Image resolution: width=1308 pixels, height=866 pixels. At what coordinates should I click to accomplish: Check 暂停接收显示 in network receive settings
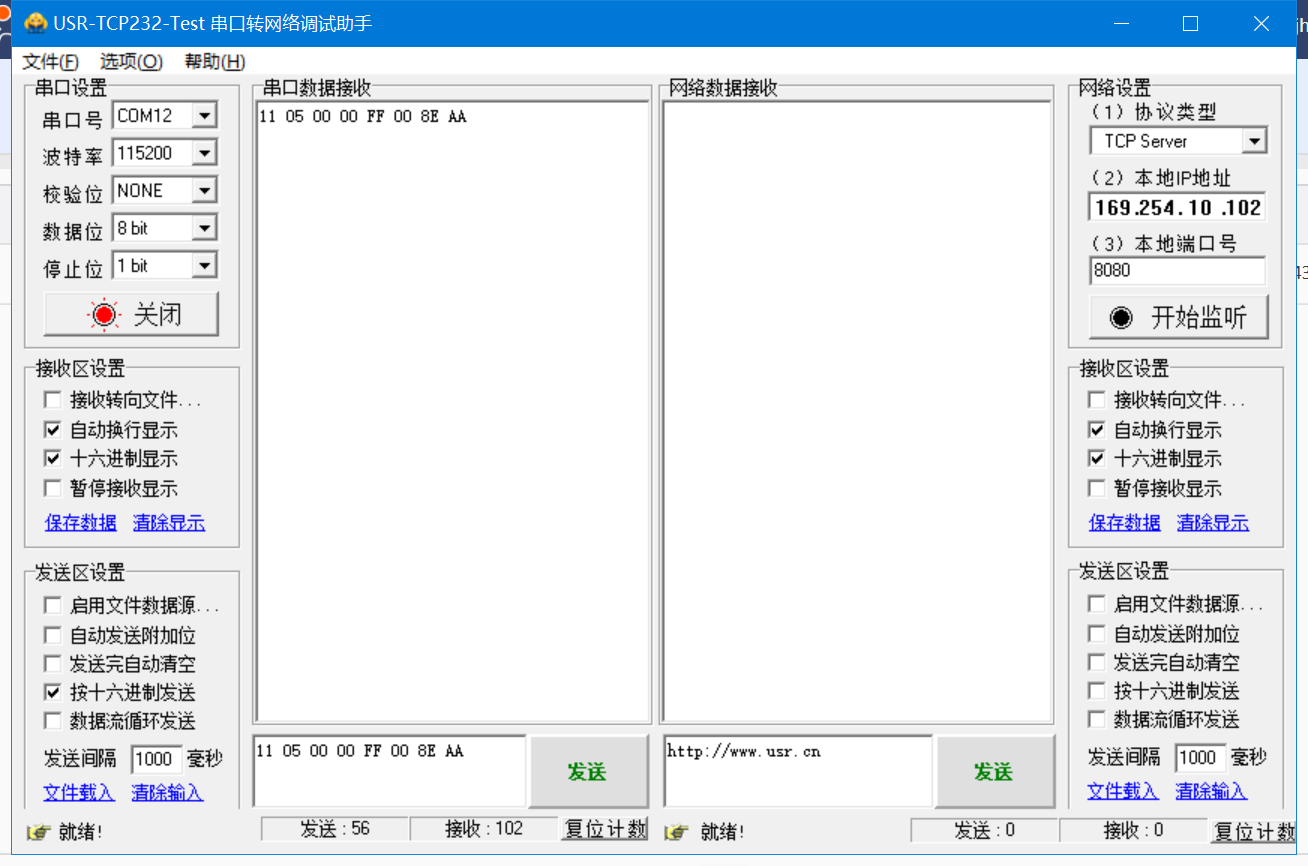click(1097, 489)
